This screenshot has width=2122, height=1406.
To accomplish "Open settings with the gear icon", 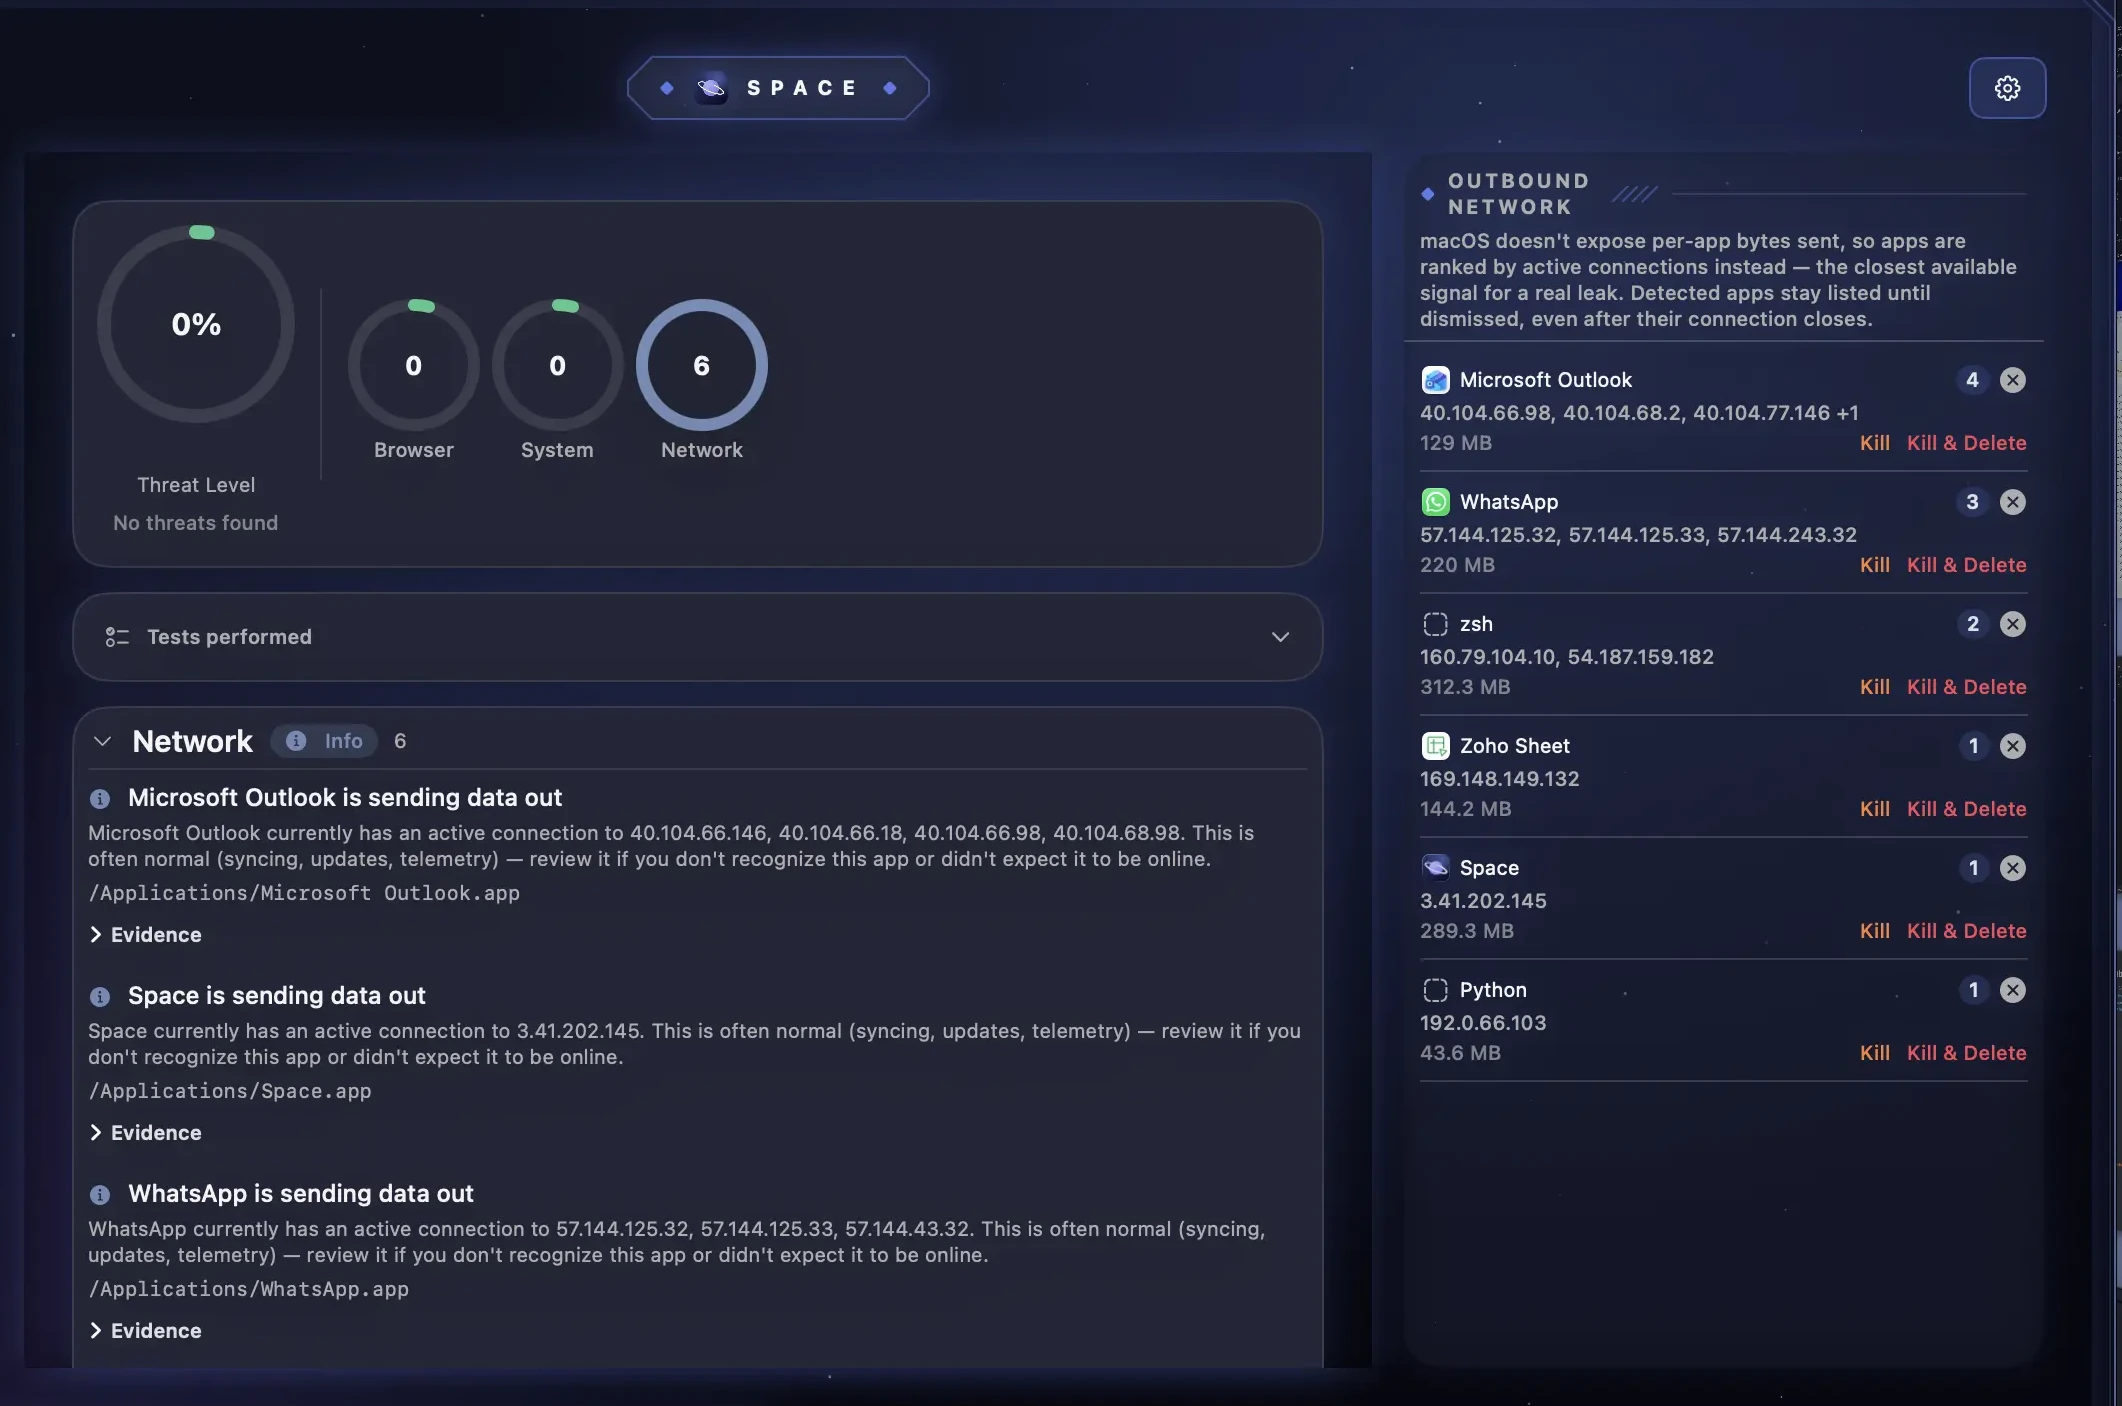I will click(x=2007, y=88).
